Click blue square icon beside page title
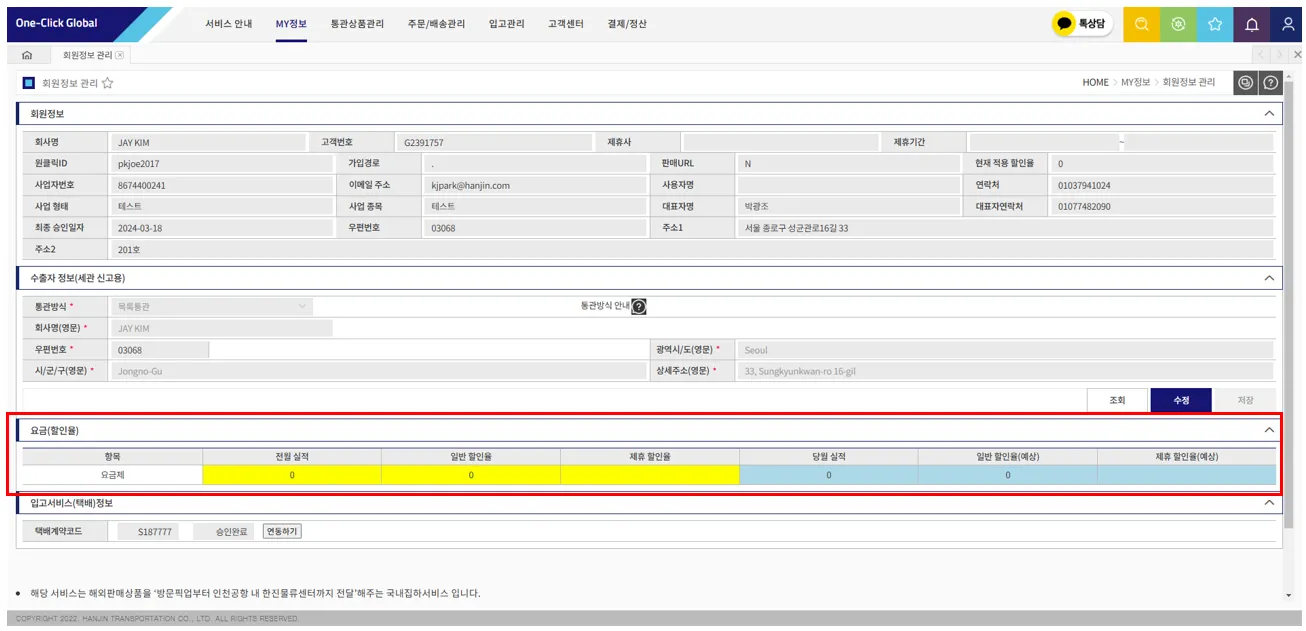The height and width of the screenshot is (631, 1306). click(x=29, y=83)
